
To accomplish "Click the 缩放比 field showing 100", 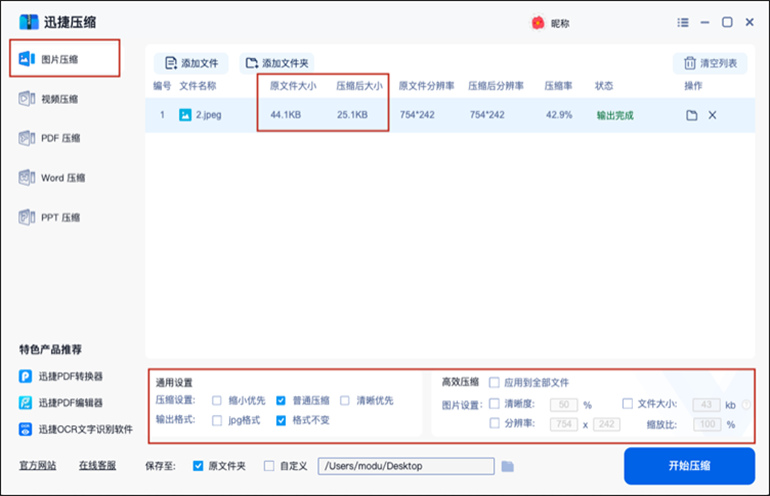I will [x=707, y=424].
